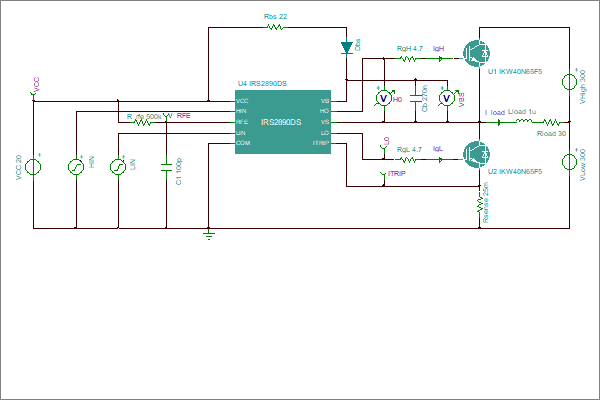600x400 pixels.
Task: Click the HO voltmeter symbol
Action: click(x=383, y=98)
